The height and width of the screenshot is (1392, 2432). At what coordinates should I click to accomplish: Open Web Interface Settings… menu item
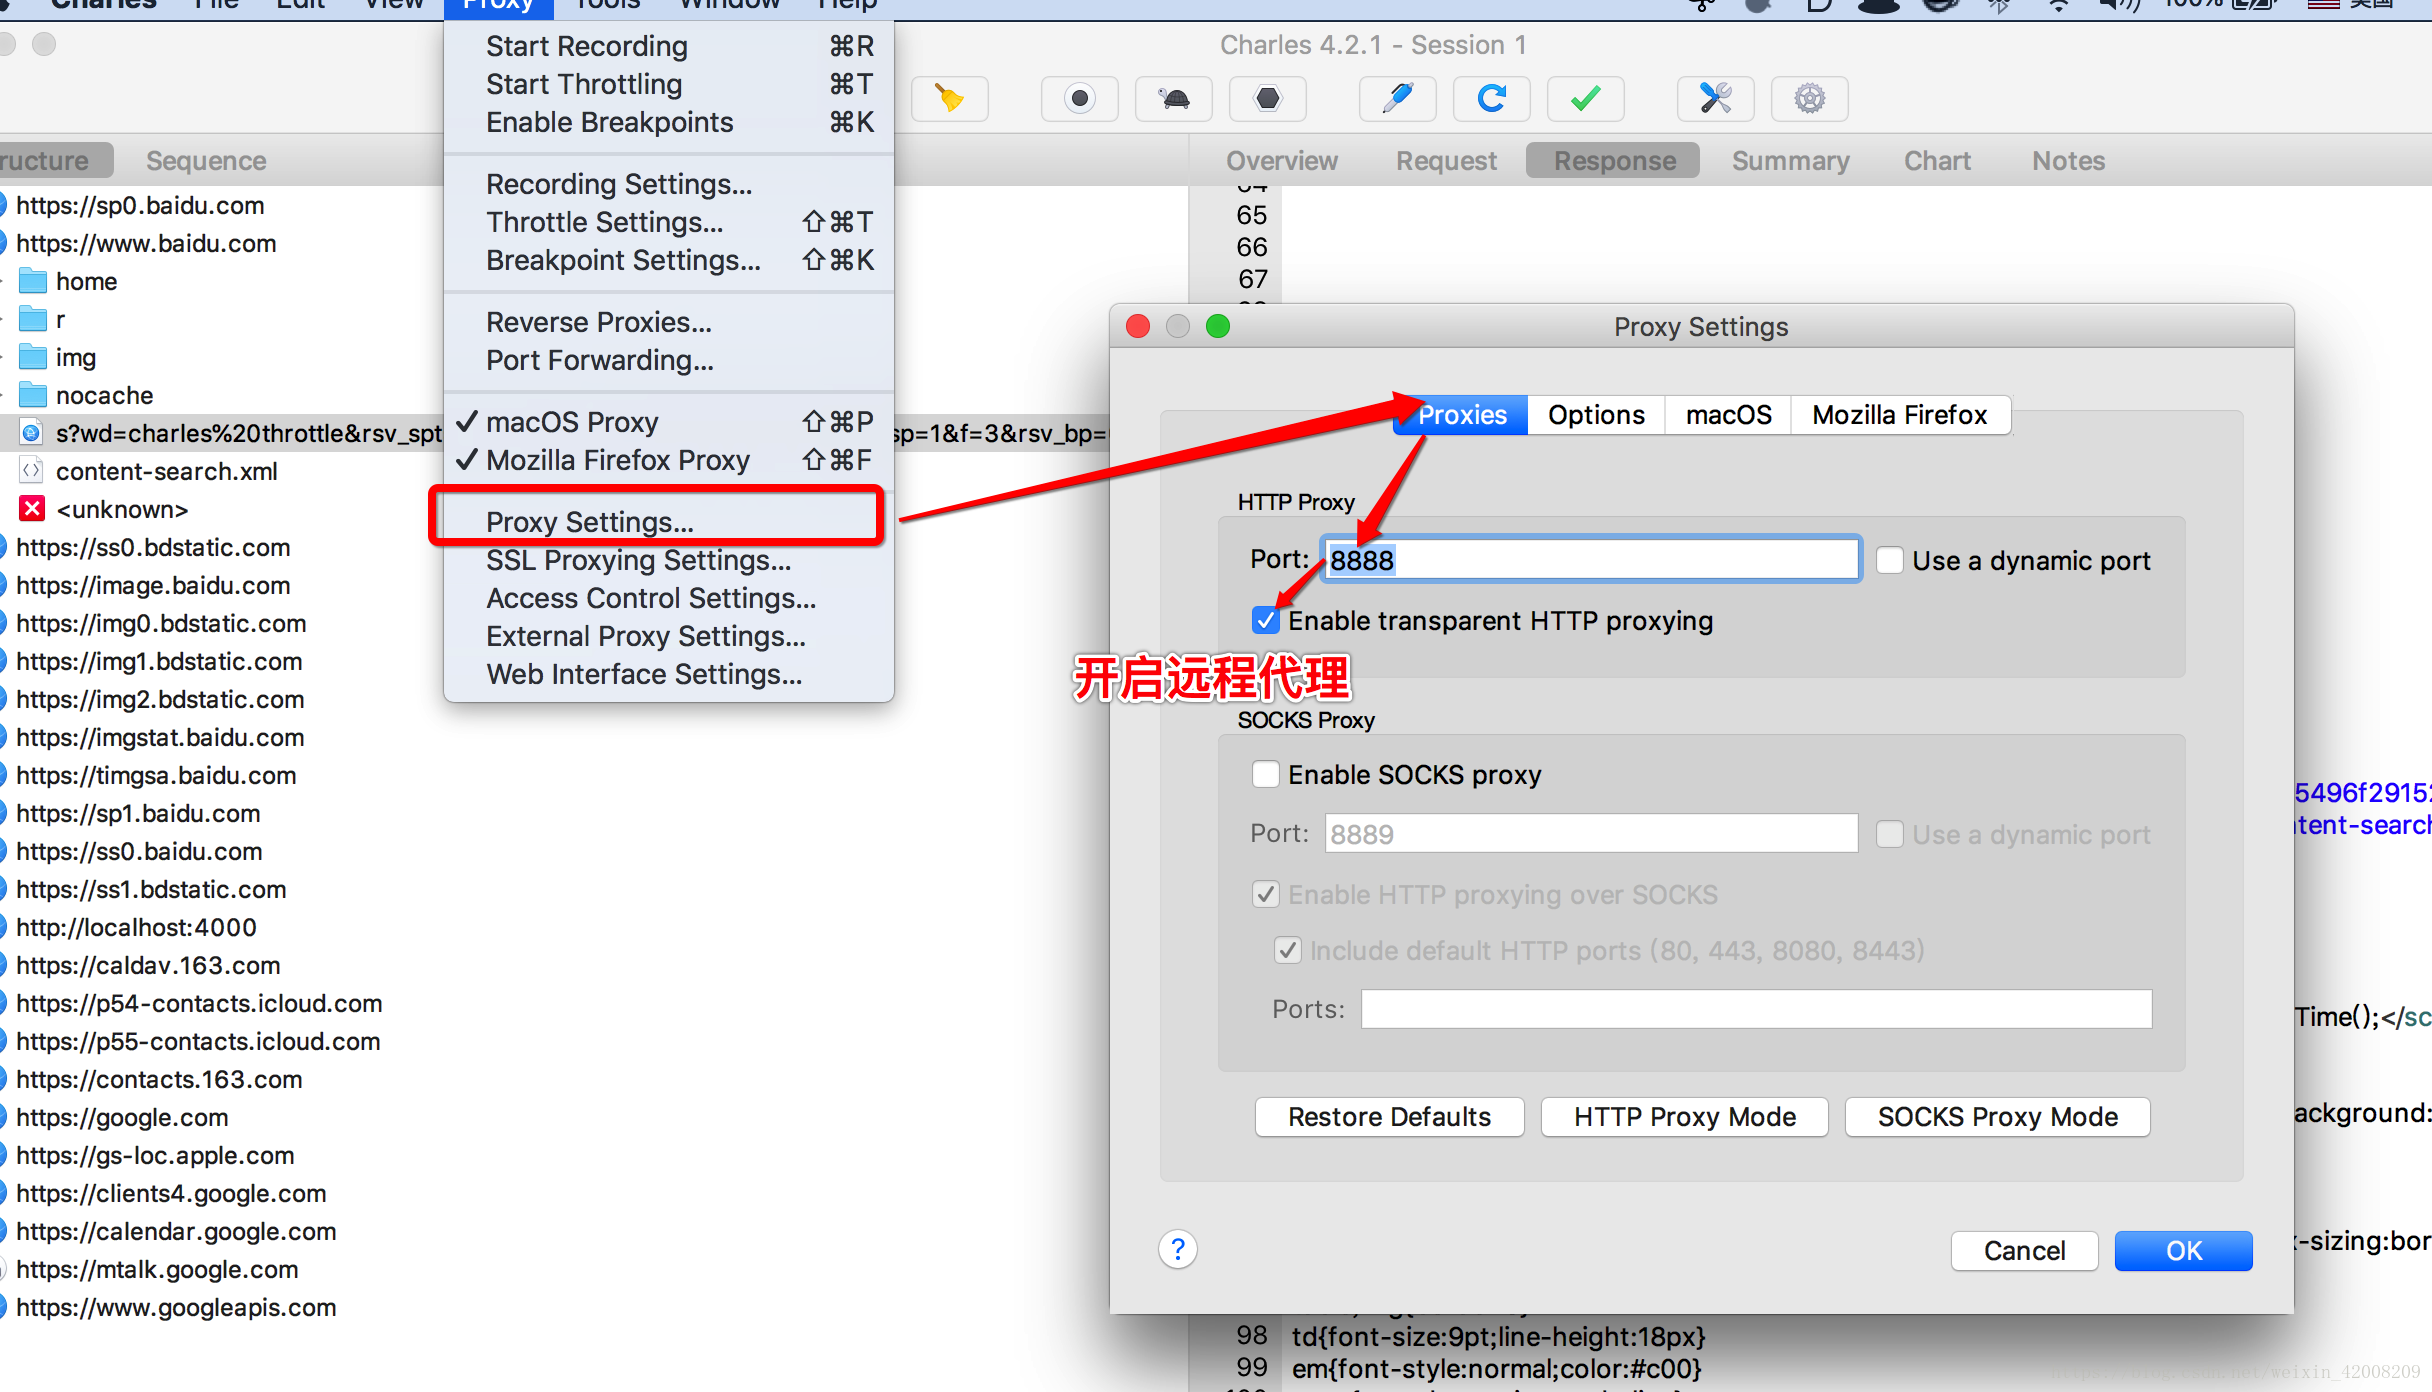coord(668,674)
